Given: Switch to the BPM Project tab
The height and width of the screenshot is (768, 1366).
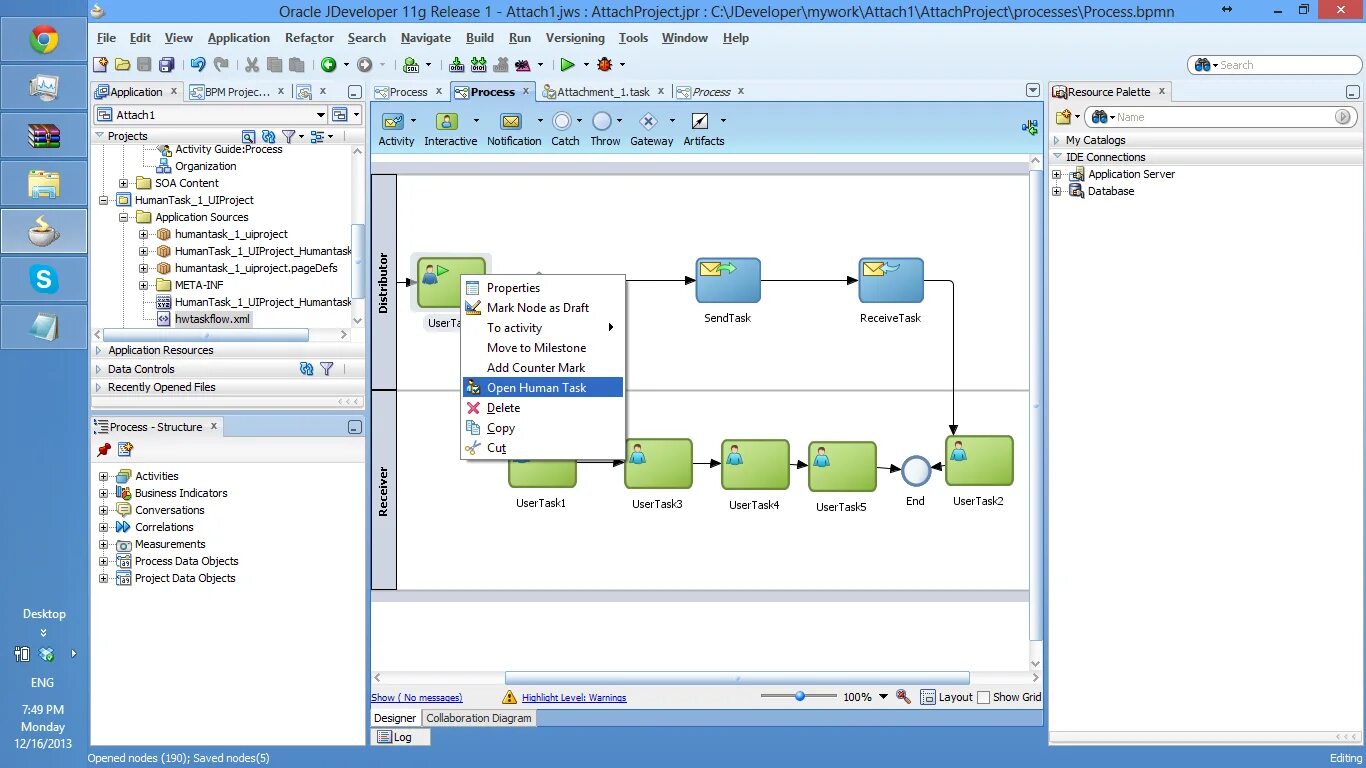Looking at the screenshot, I should pyautogui.click(x=238, y=92).
